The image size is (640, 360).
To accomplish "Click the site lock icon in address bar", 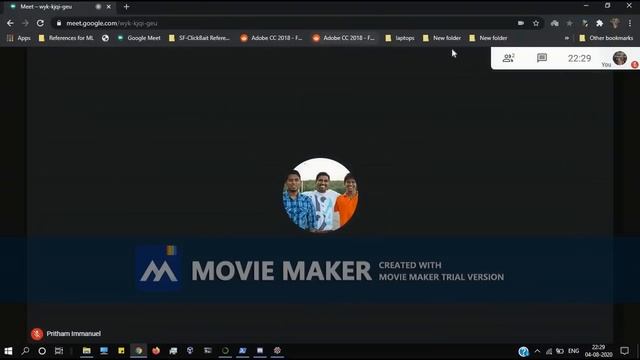I will coord(59,23).
